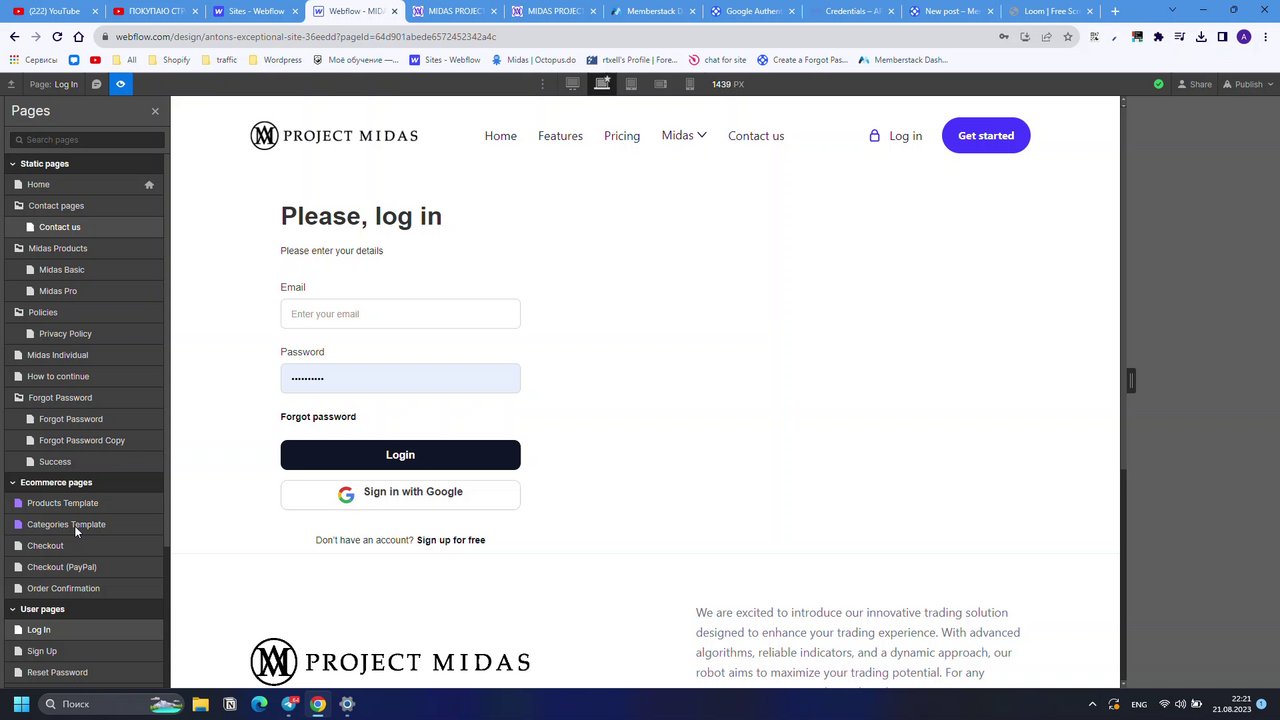Click the Sign in with Google button
The height and width of the screenshot is (720, 1280).
(x=400, y=494)
